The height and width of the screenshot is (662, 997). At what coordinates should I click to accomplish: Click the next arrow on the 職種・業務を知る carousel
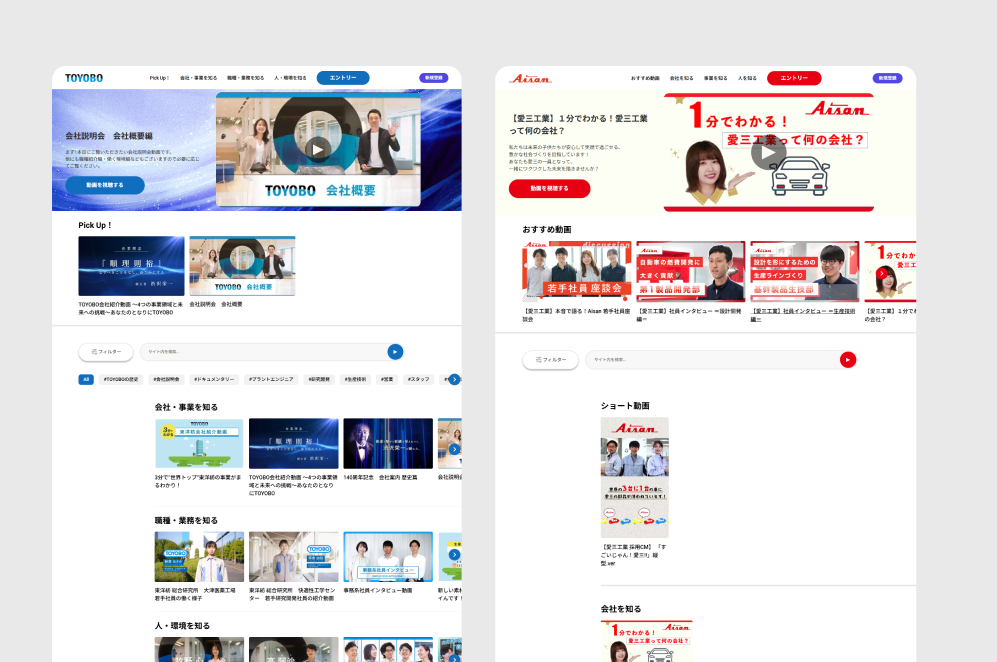(454, 555)
